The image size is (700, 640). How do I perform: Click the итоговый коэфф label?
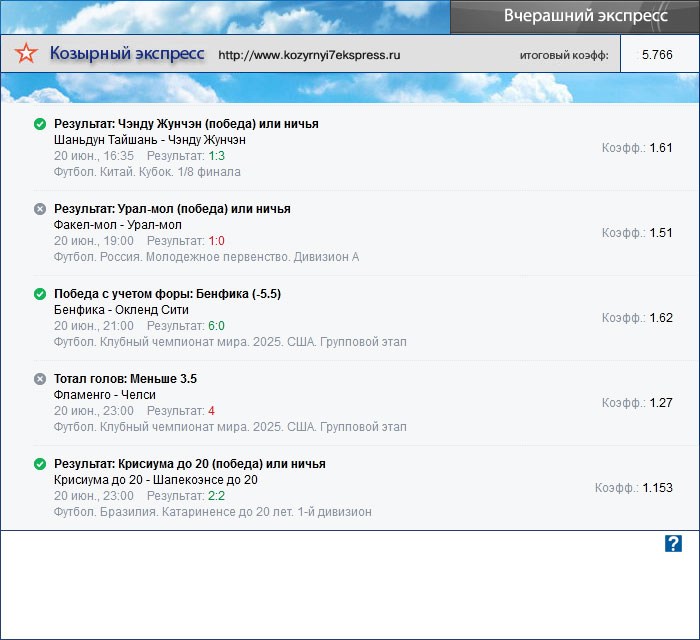click(564, 55)
